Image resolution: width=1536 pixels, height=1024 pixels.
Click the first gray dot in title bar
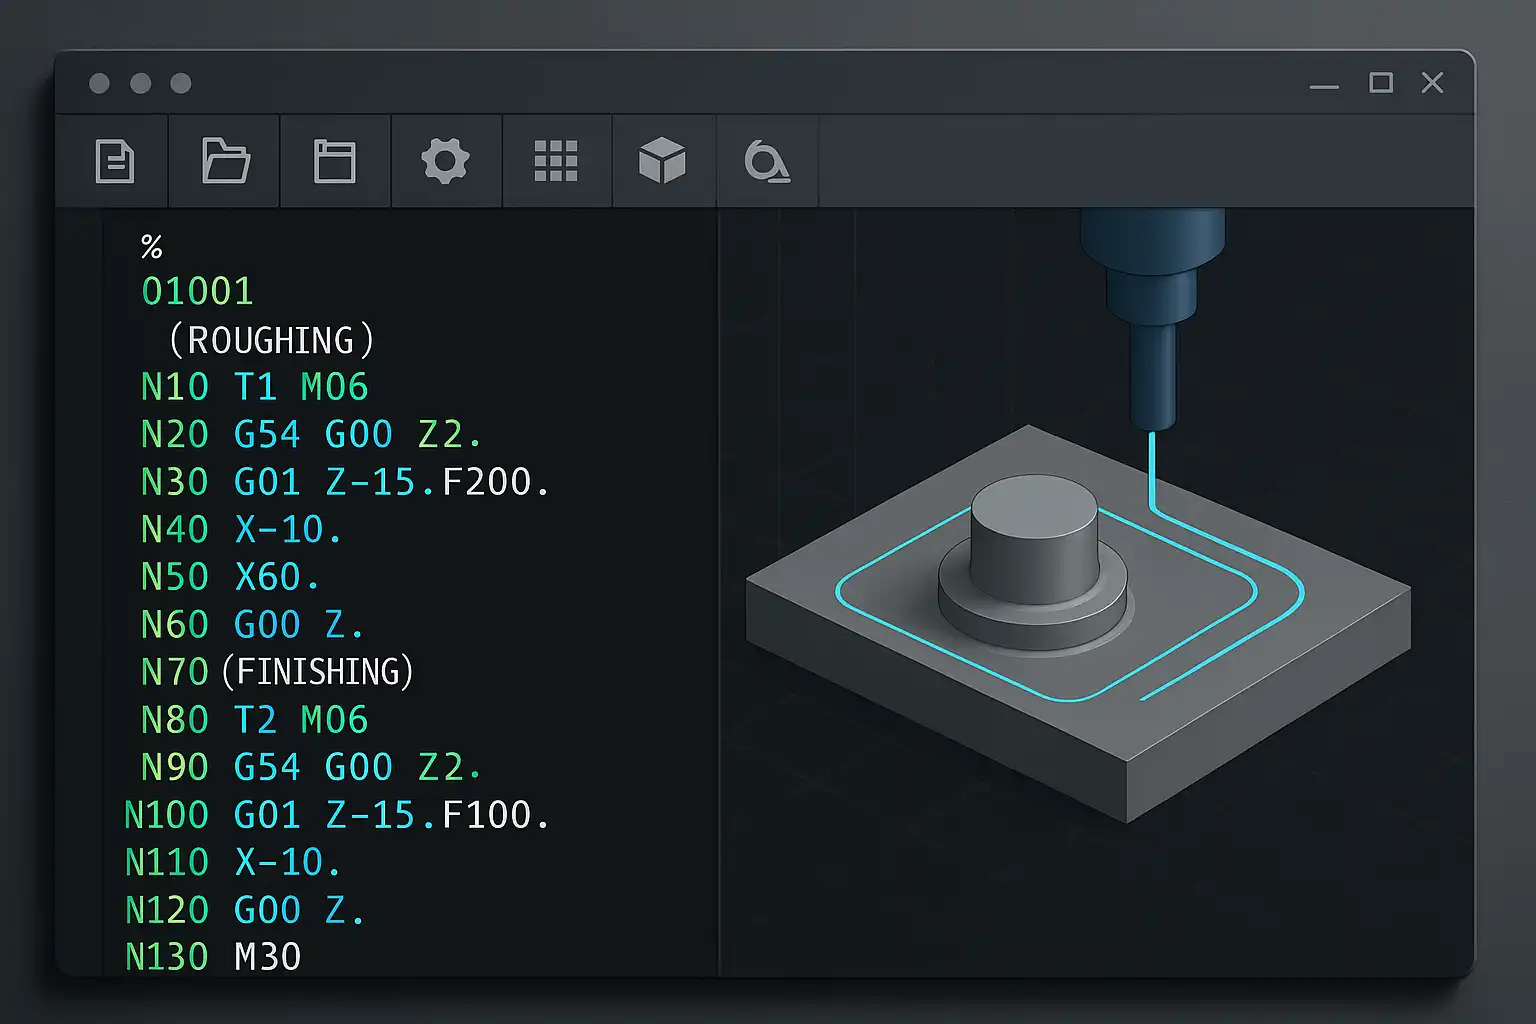click(x=99, y=83)
